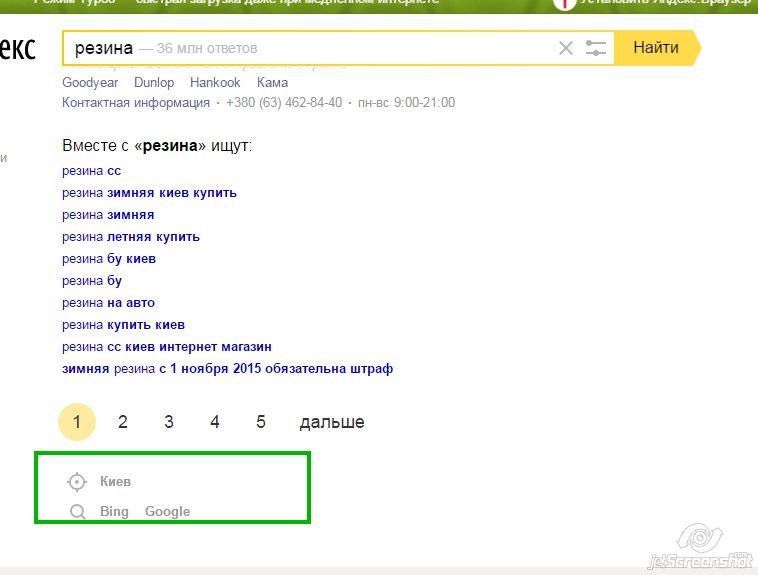Select the suggestion reading just резина зимняя
Image resolution: width=758 pixels, height=575 pixels.
click(108, 215)
